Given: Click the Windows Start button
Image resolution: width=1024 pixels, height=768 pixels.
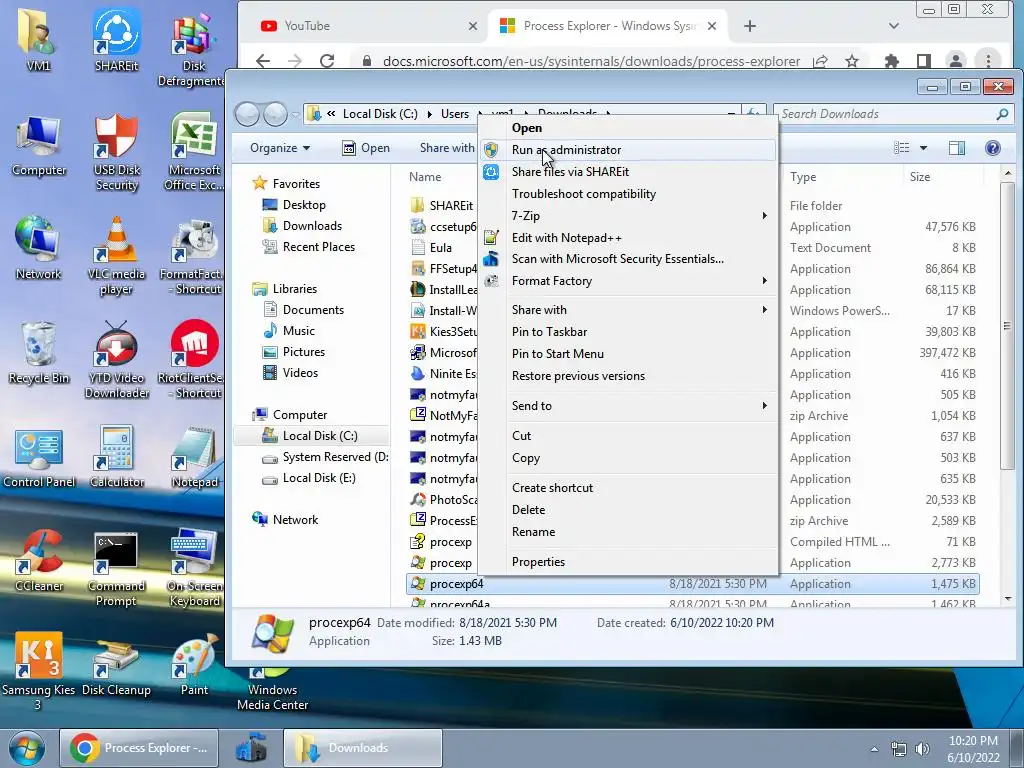Looking at the screenshot, I should pyautogui.click(x=27, y=748).
